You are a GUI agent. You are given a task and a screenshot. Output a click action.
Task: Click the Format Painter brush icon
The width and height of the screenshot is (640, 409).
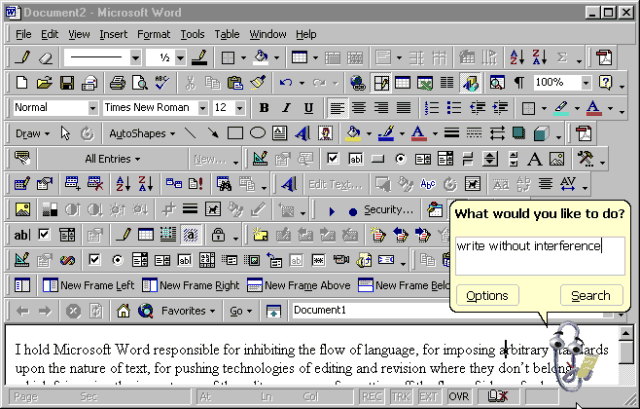click(258, 83)
